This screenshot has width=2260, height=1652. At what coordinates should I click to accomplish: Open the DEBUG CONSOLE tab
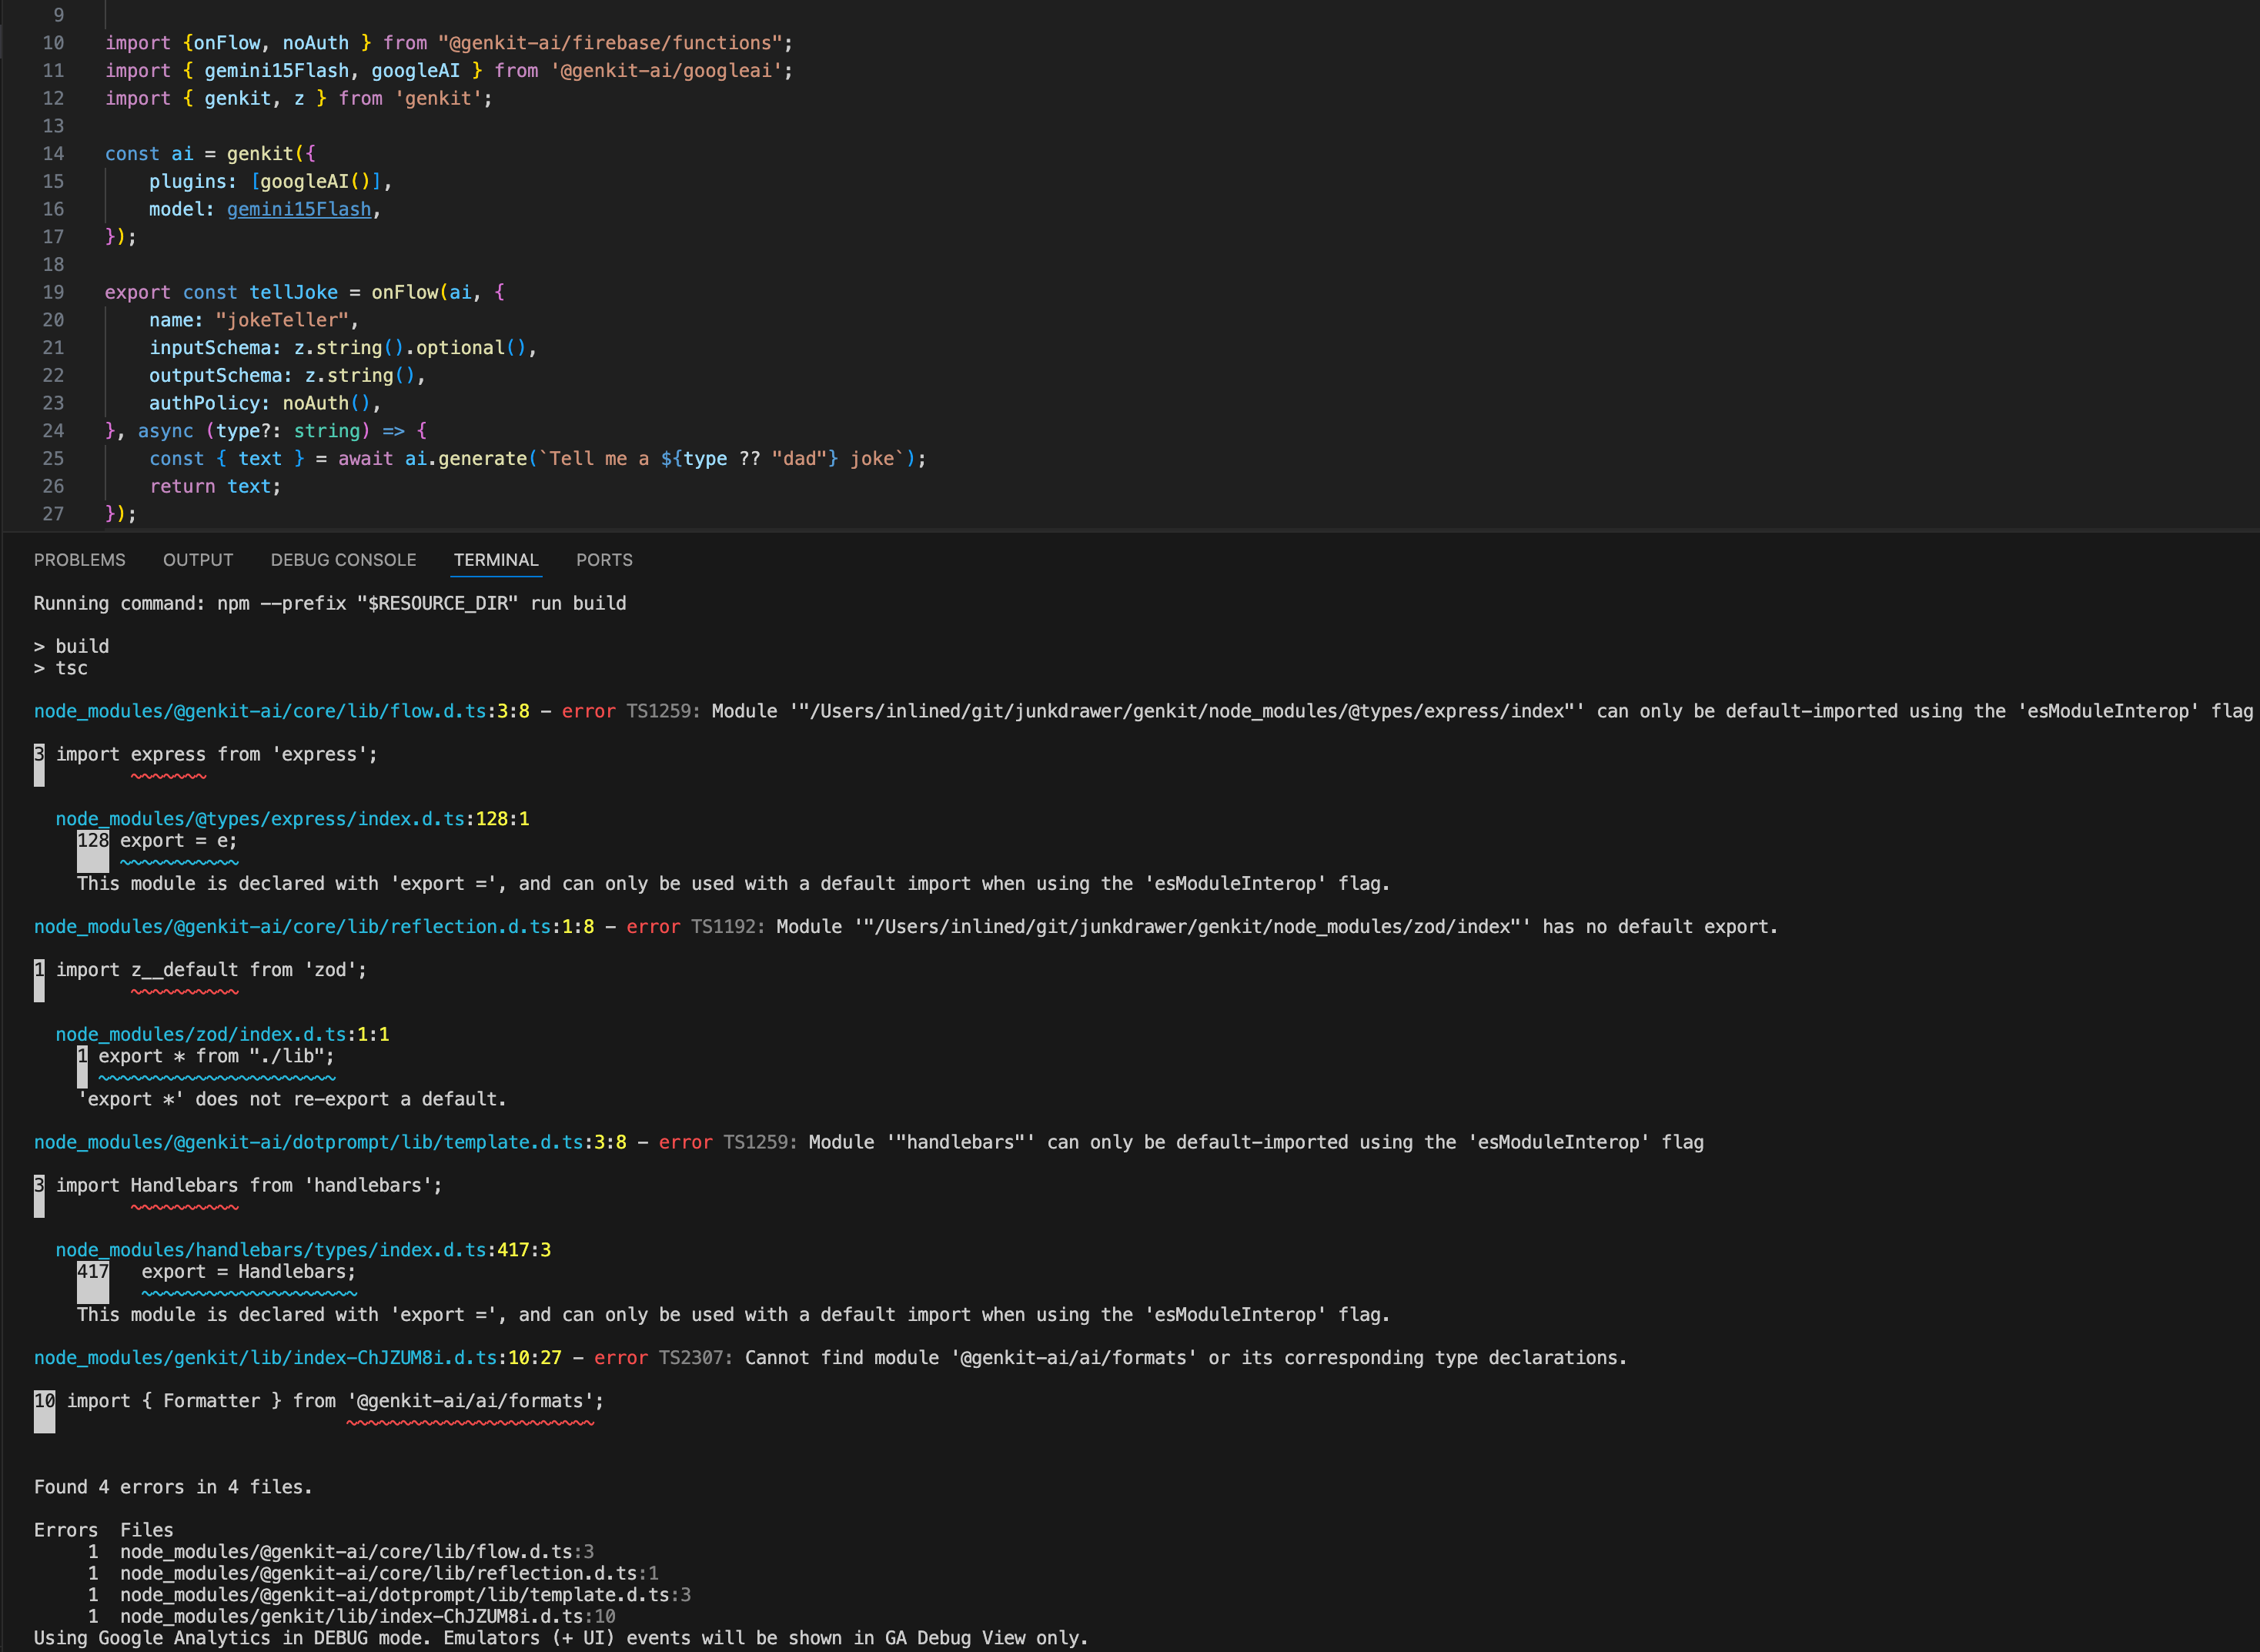click(x=343, y=560)
